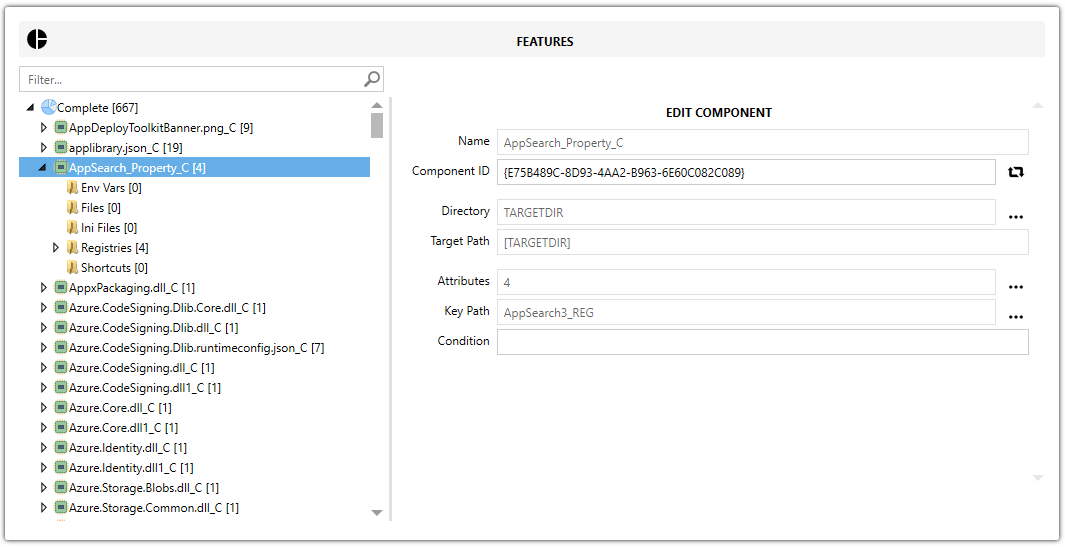Viewport: 1065px width, 547px height.
Task: Select Env Vars [0] tree item
Action: [x=111, y=188]
